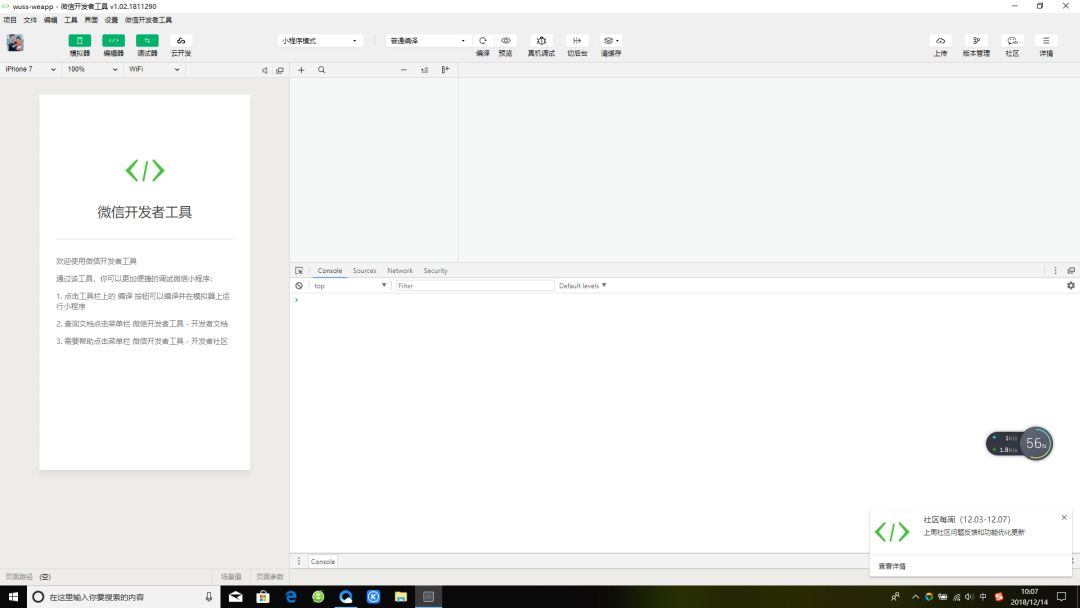
Task: Open the 文件 menu
Action: pyautogui.click(x=30, y=20)
